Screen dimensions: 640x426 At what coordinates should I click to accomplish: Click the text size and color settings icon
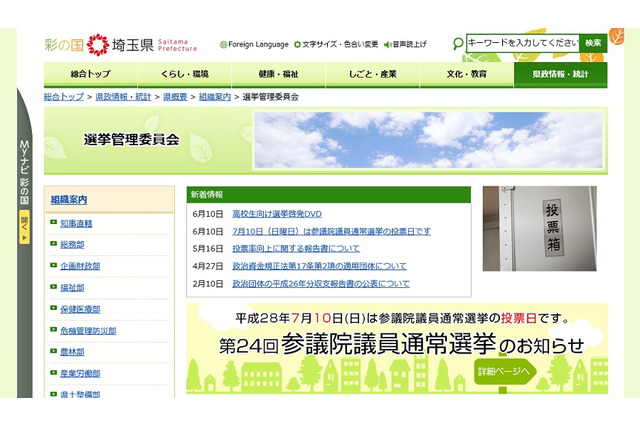click(298, 45)
